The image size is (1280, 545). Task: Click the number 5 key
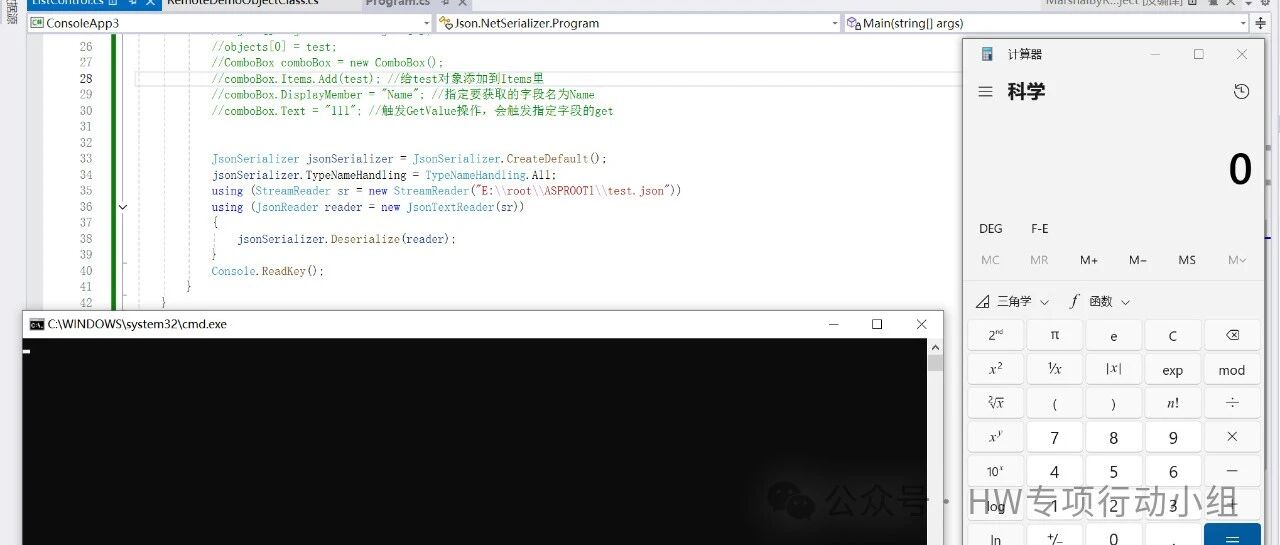(x=1113, y=471)
